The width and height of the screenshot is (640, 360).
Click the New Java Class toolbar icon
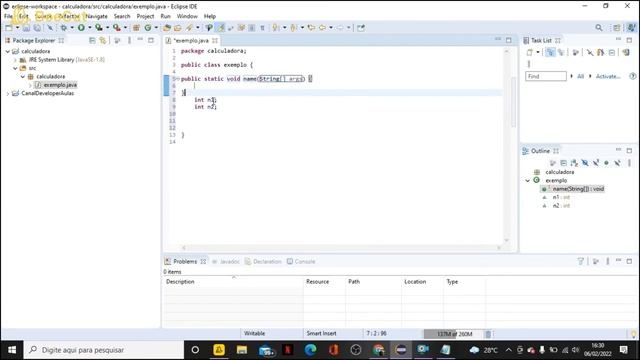[148, 28]
